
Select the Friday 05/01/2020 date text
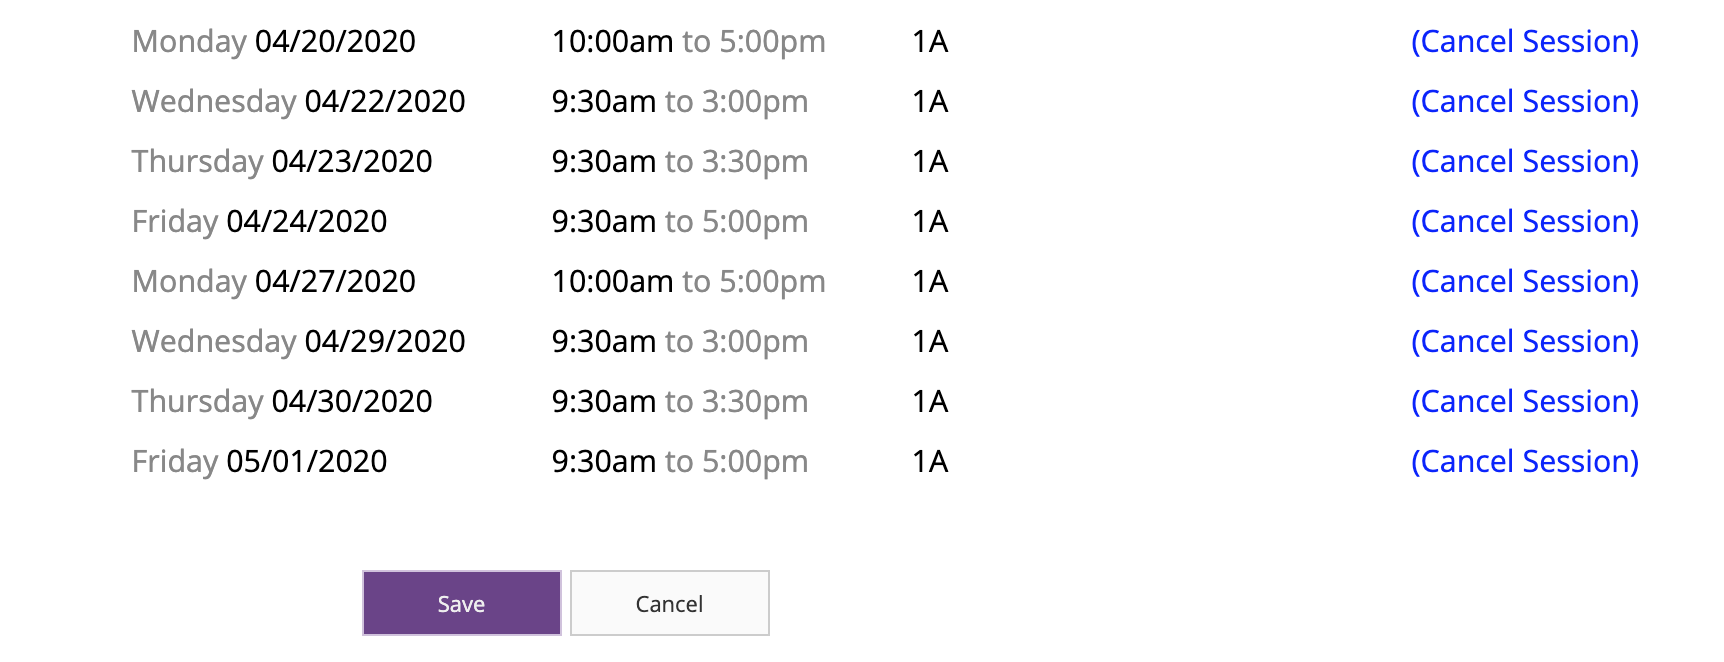(260, 462)
